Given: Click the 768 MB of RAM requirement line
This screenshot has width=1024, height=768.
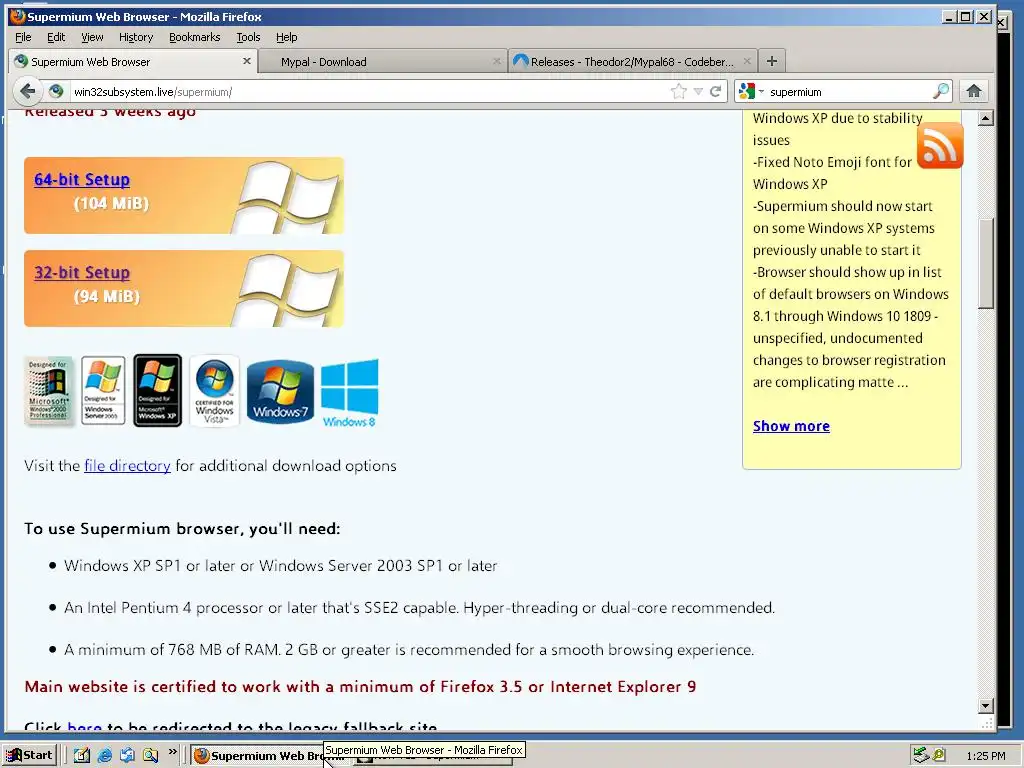Looking at the screenshot, I should (409, 650).
